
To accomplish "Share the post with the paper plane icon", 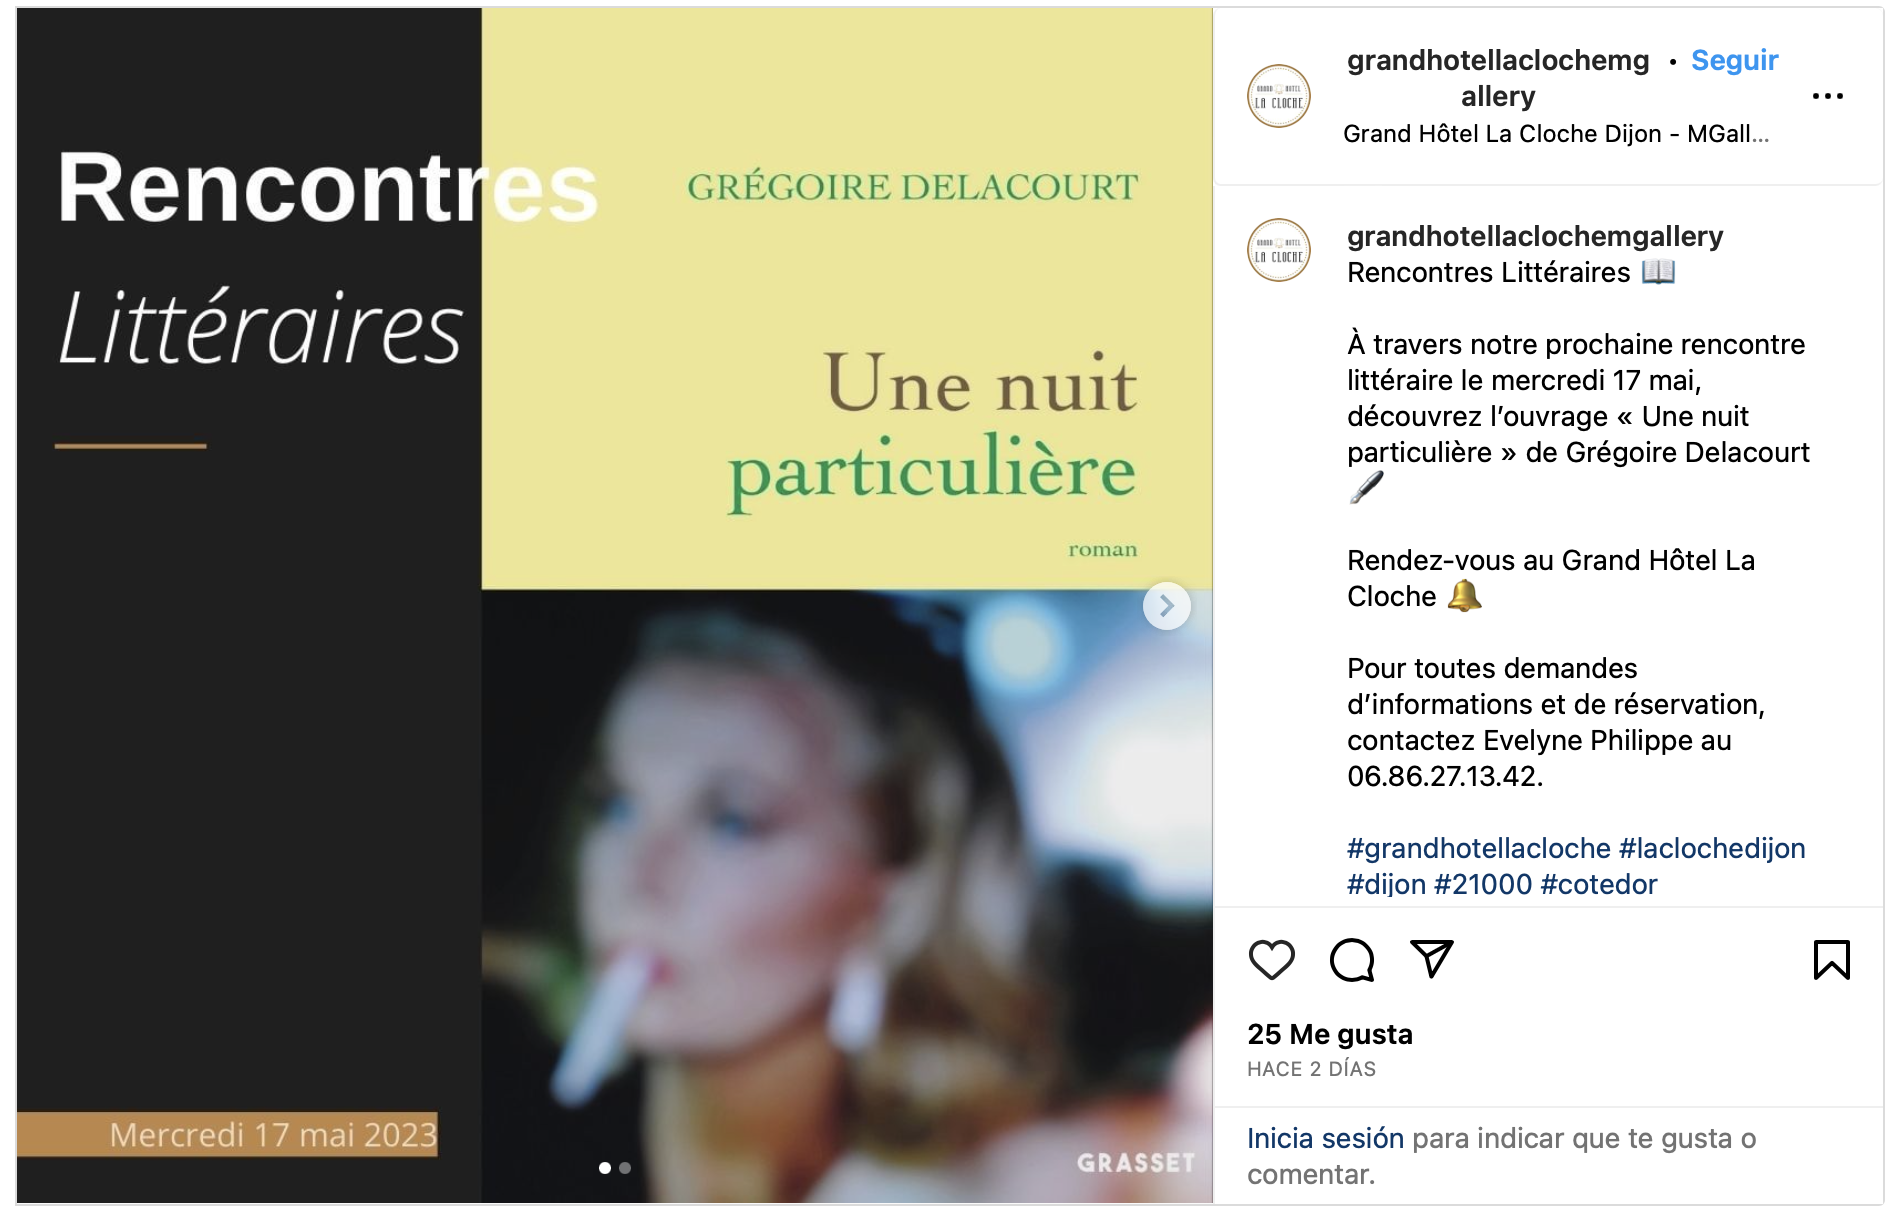I will [x=1431, y=959].
